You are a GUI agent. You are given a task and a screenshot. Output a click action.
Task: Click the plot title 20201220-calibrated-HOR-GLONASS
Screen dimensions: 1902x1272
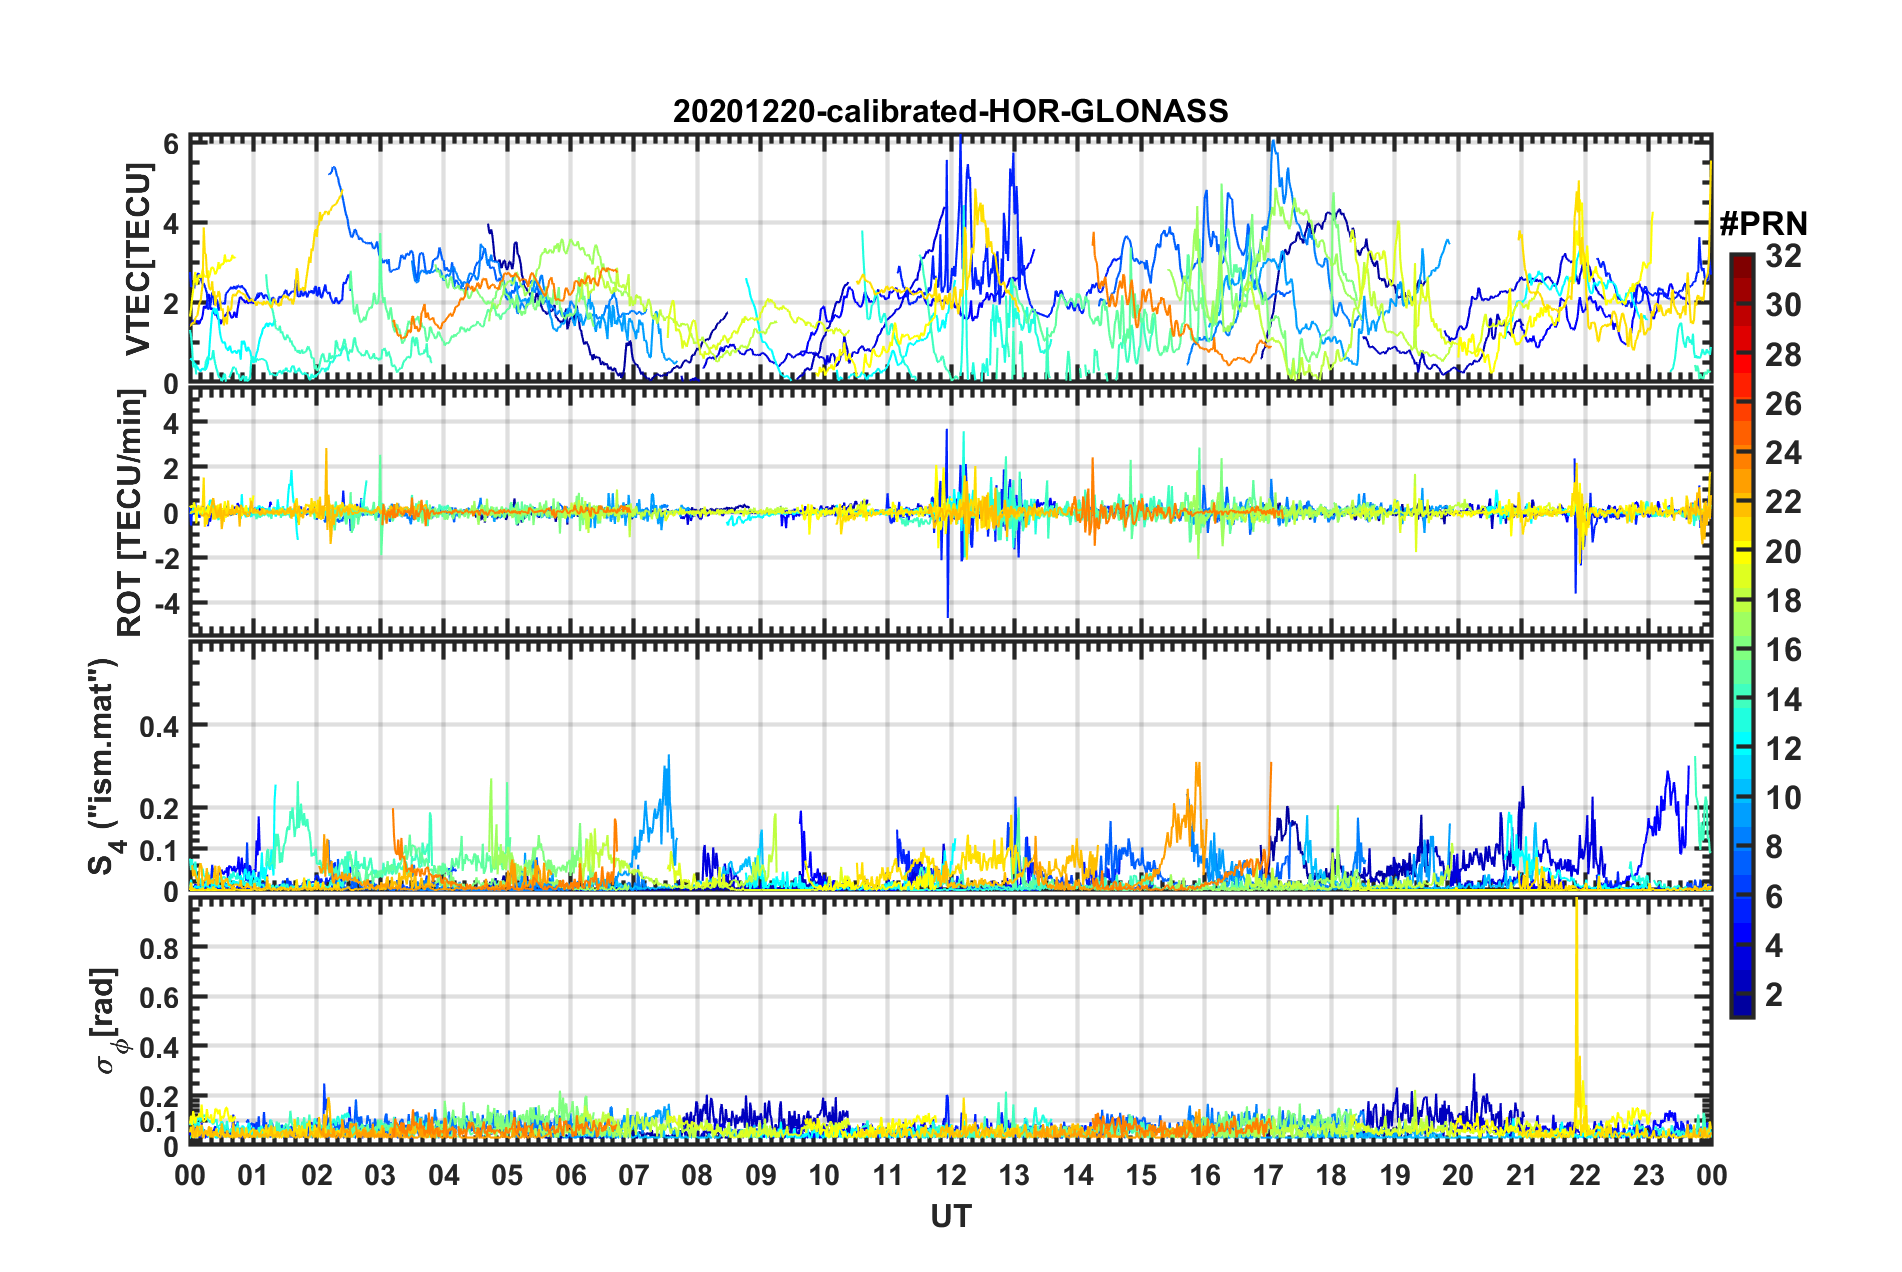coord(950,111)
